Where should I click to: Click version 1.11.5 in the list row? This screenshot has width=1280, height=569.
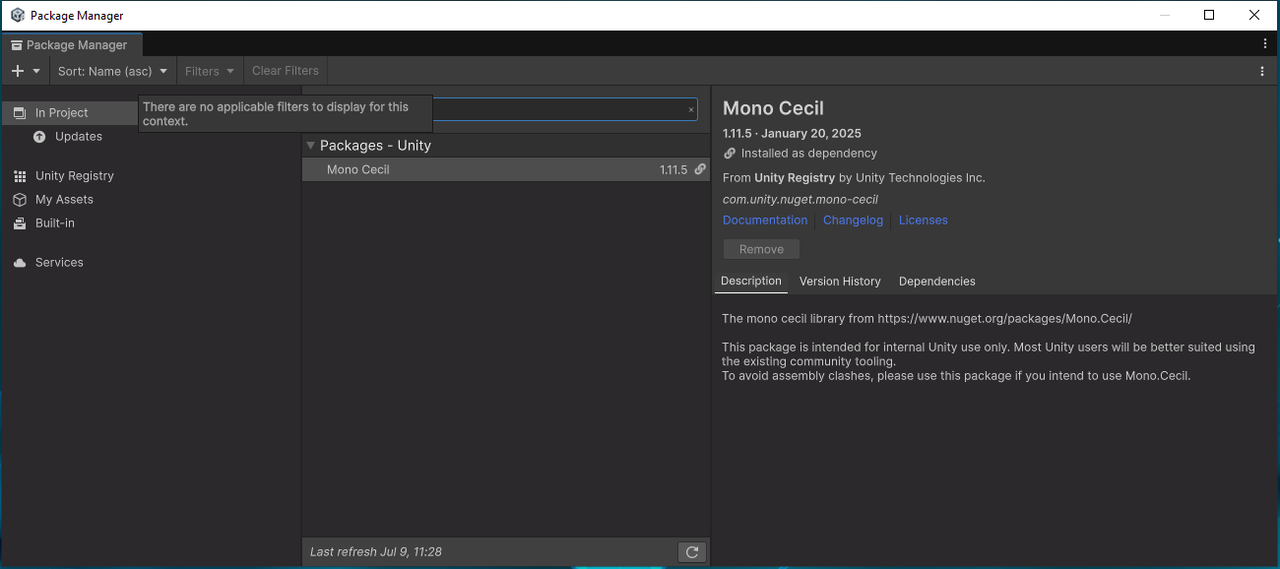[673, 170]
